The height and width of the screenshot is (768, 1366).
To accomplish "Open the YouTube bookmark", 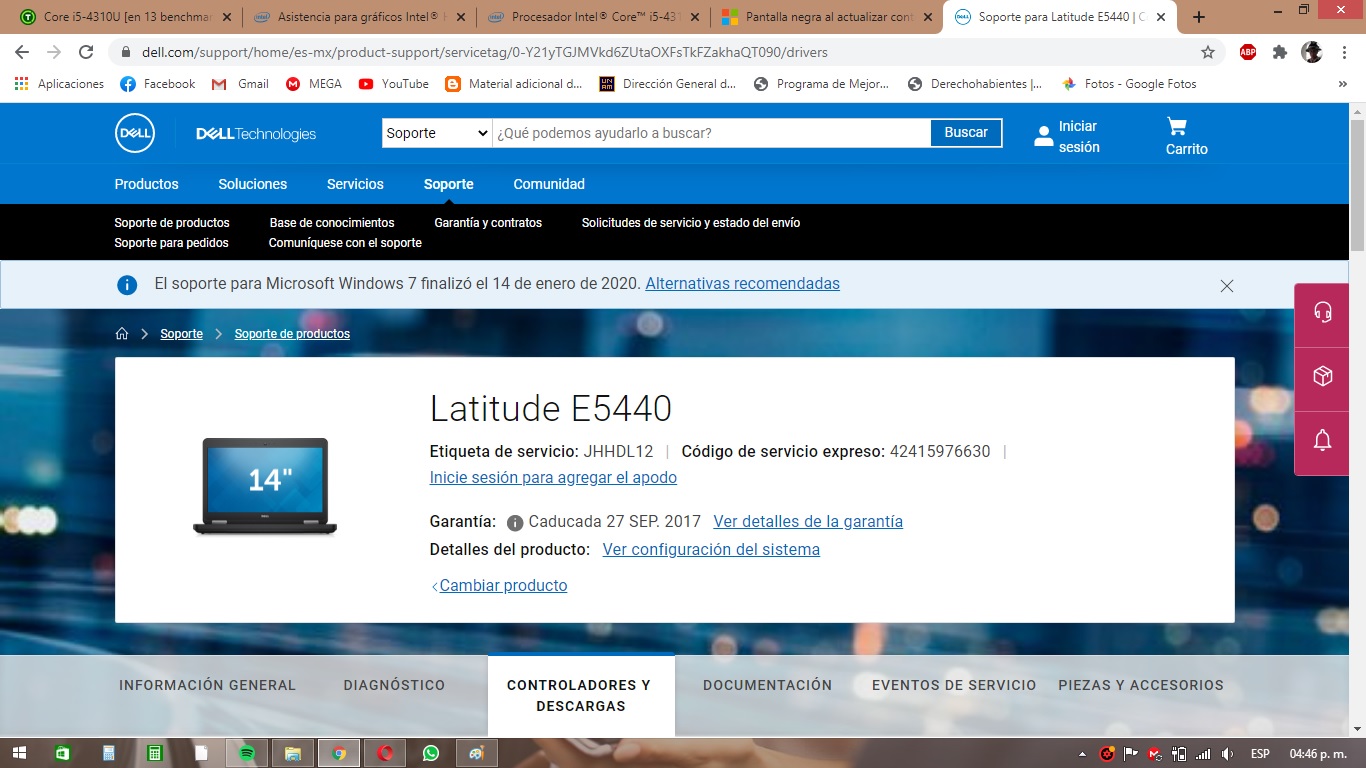I will 393,84.
